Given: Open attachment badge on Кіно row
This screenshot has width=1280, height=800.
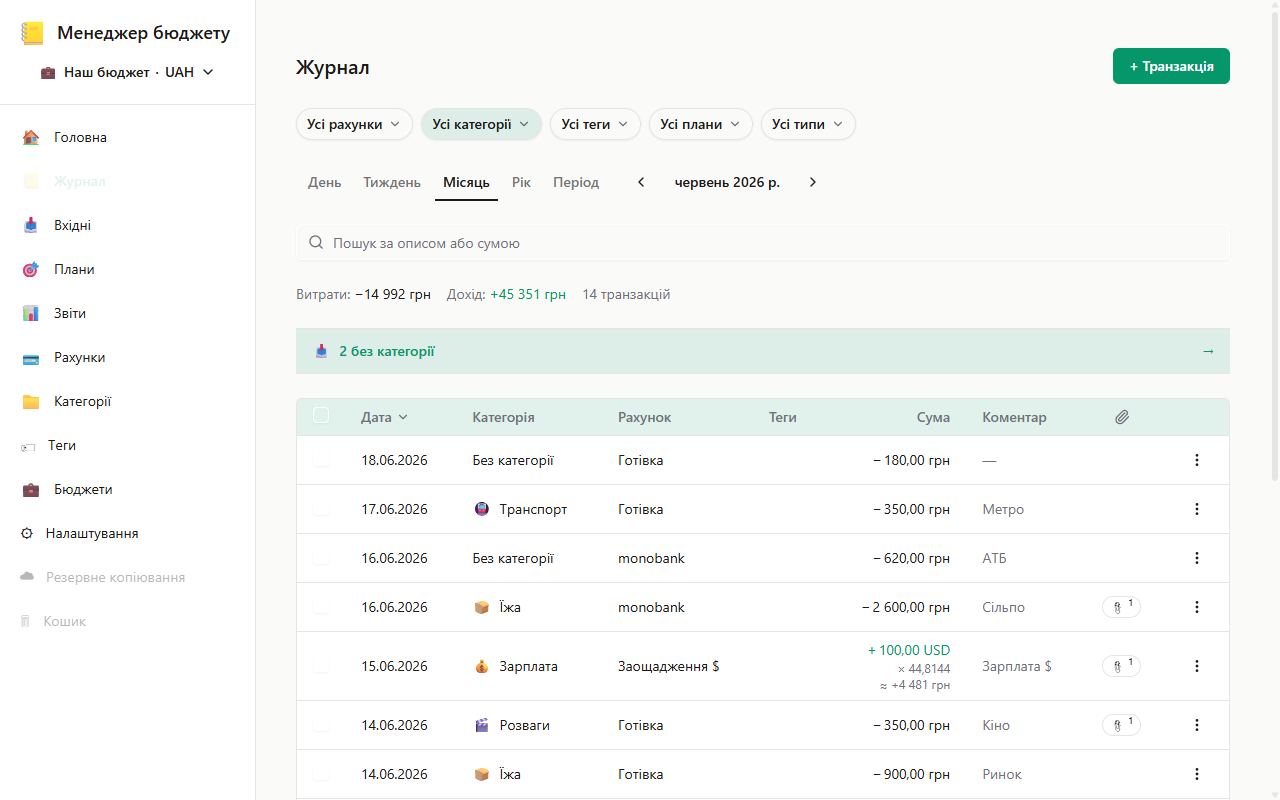Looking at the screenshot, I should (1121, 725).
